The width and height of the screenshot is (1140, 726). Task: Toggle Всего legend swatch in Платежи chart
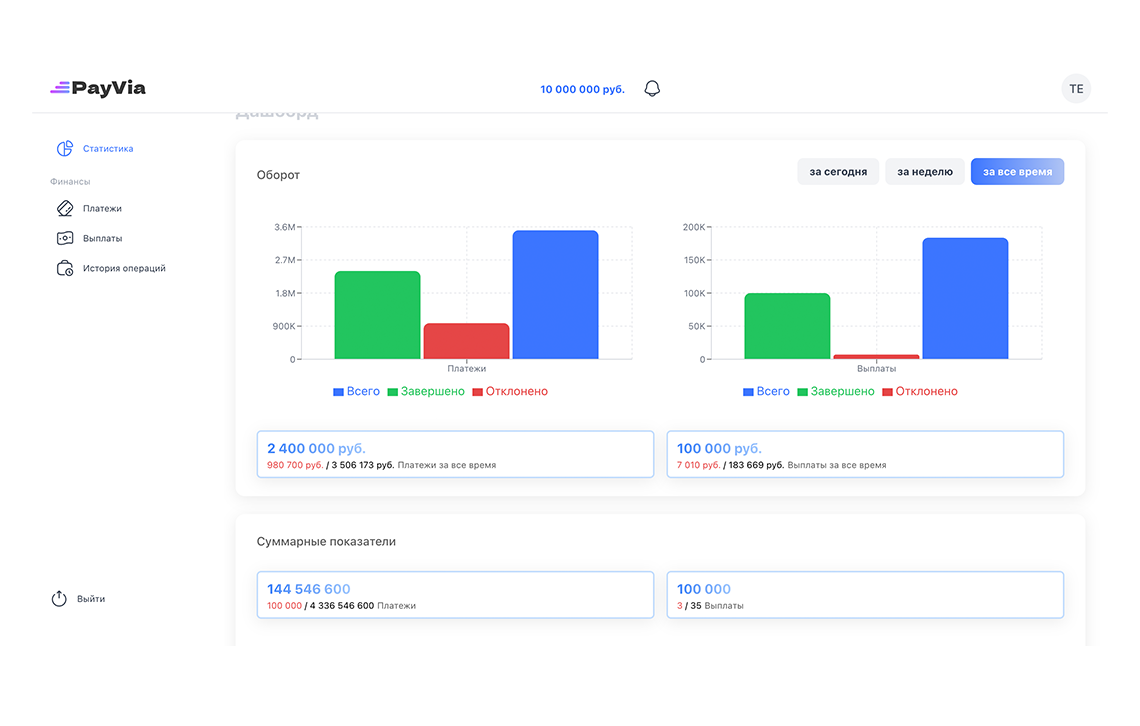(x=338, y=392)
